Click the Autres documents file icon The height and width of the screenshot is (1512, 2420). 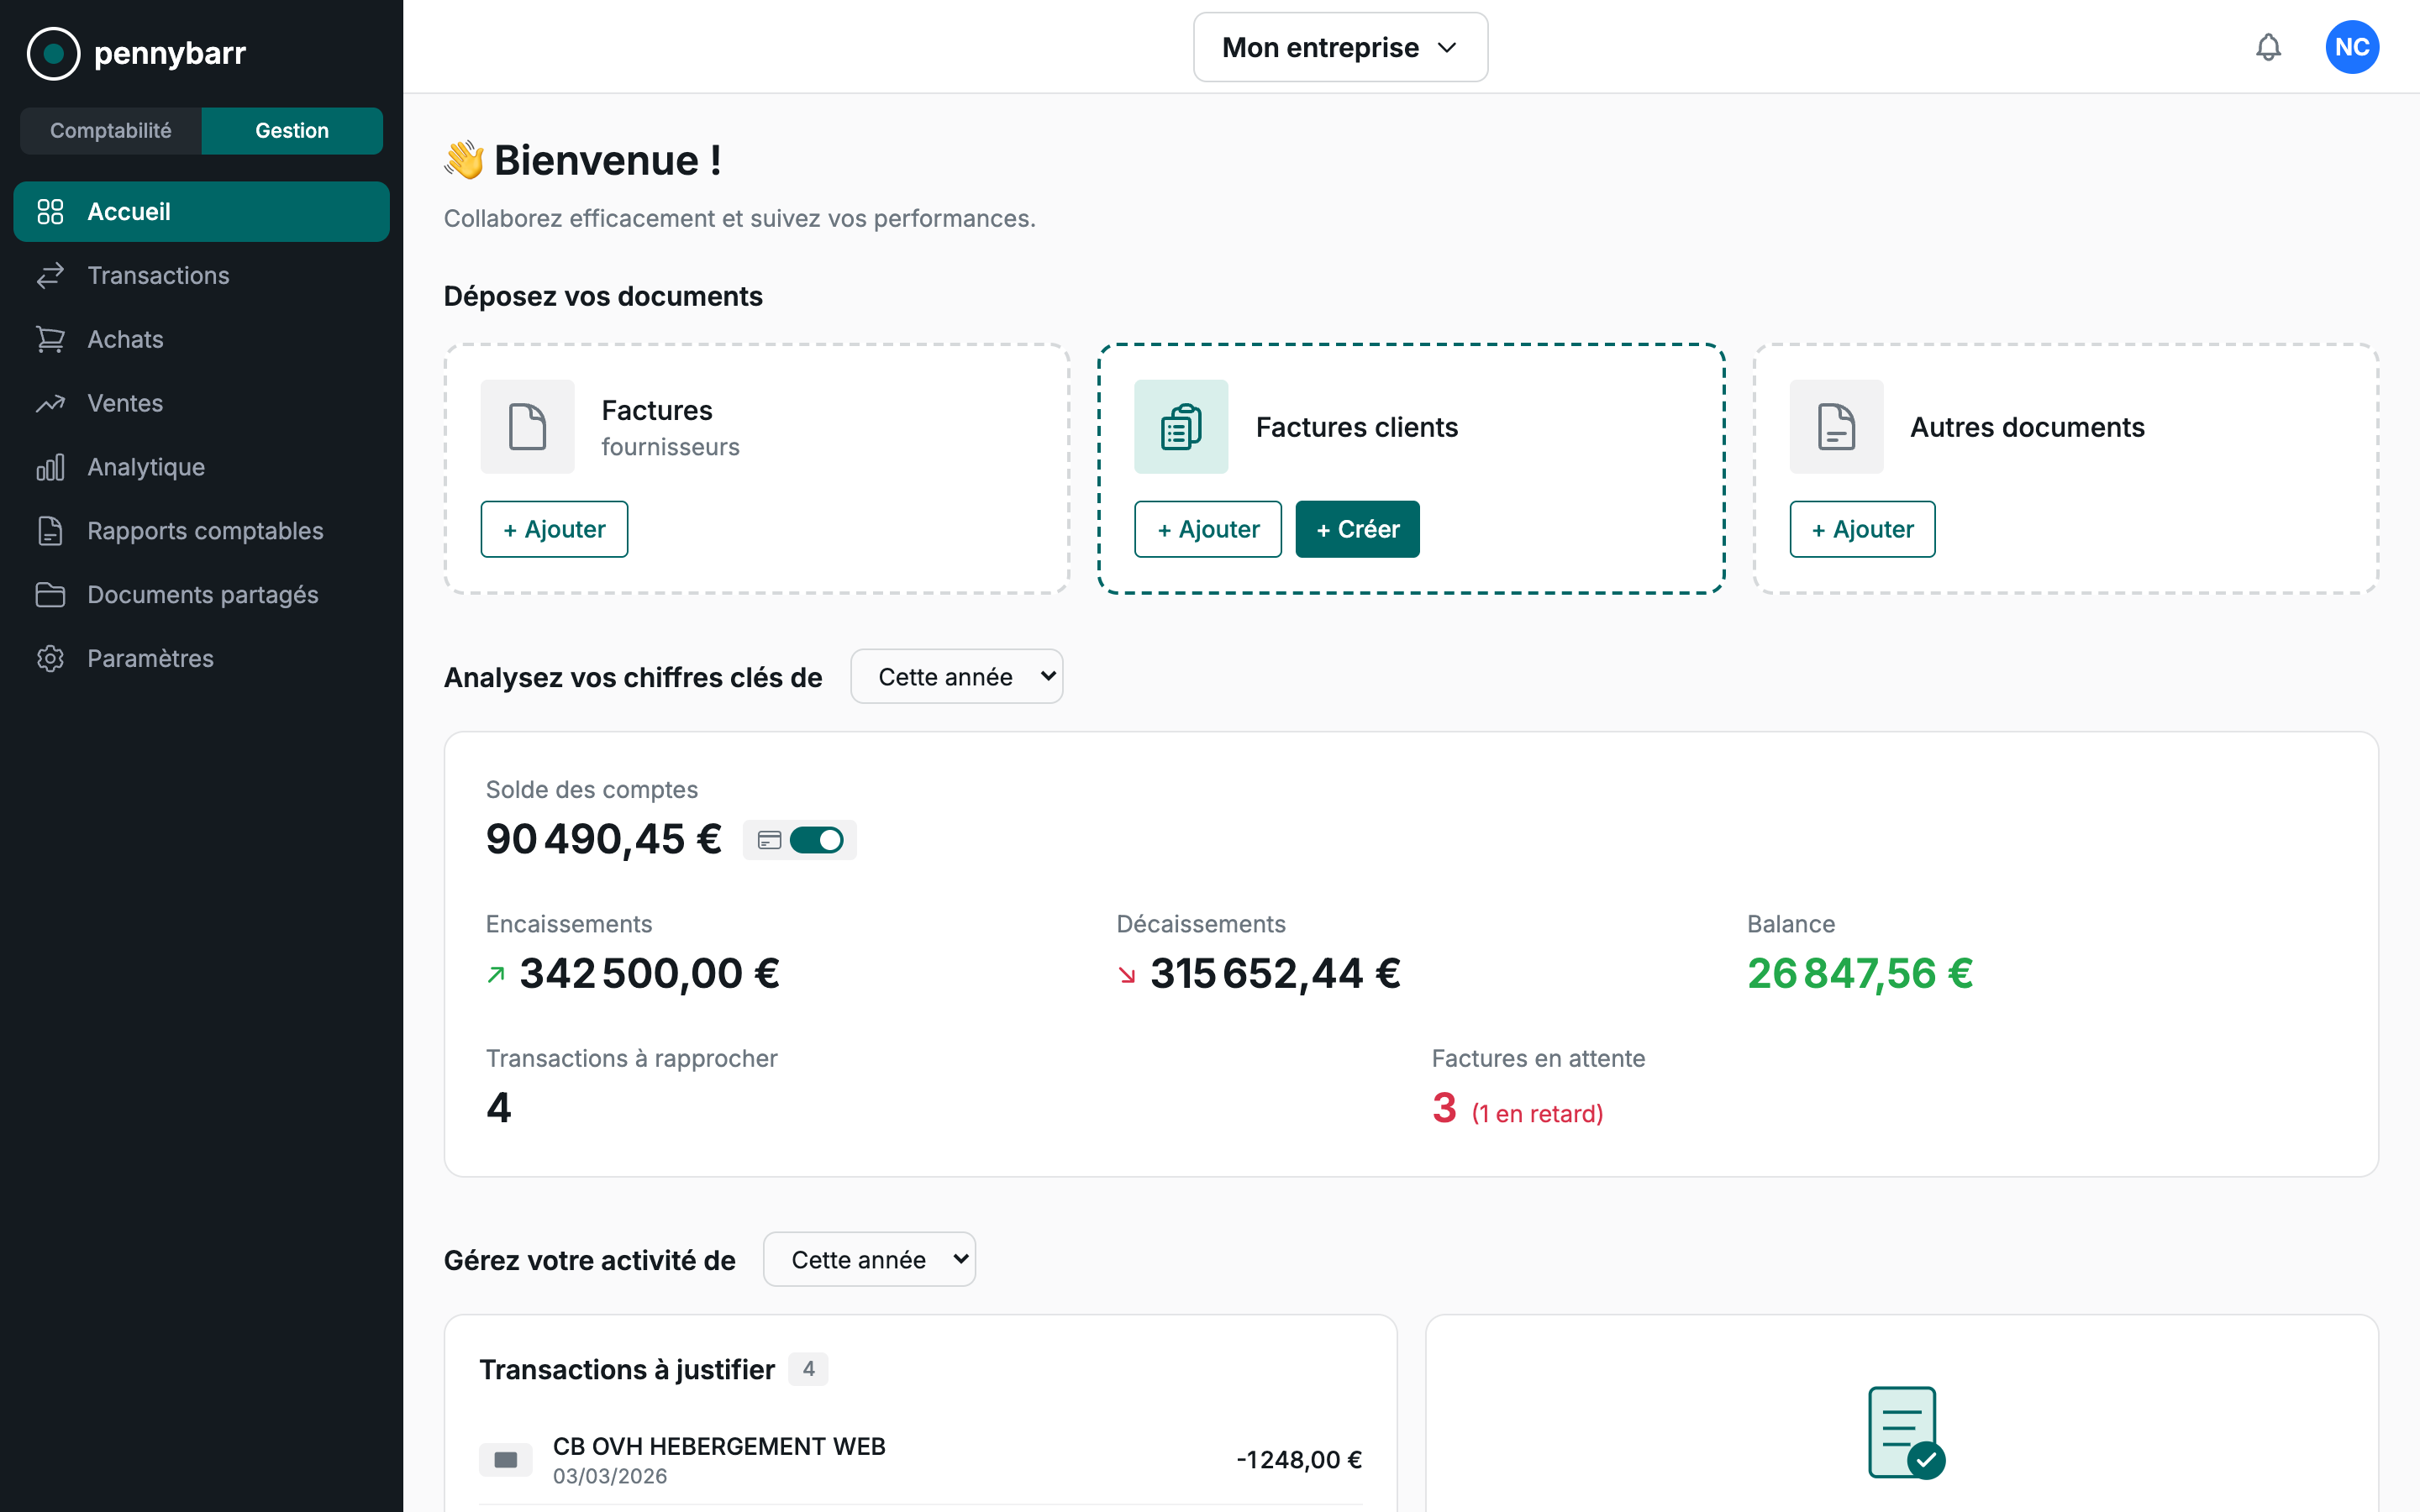tap(1836, 427)
